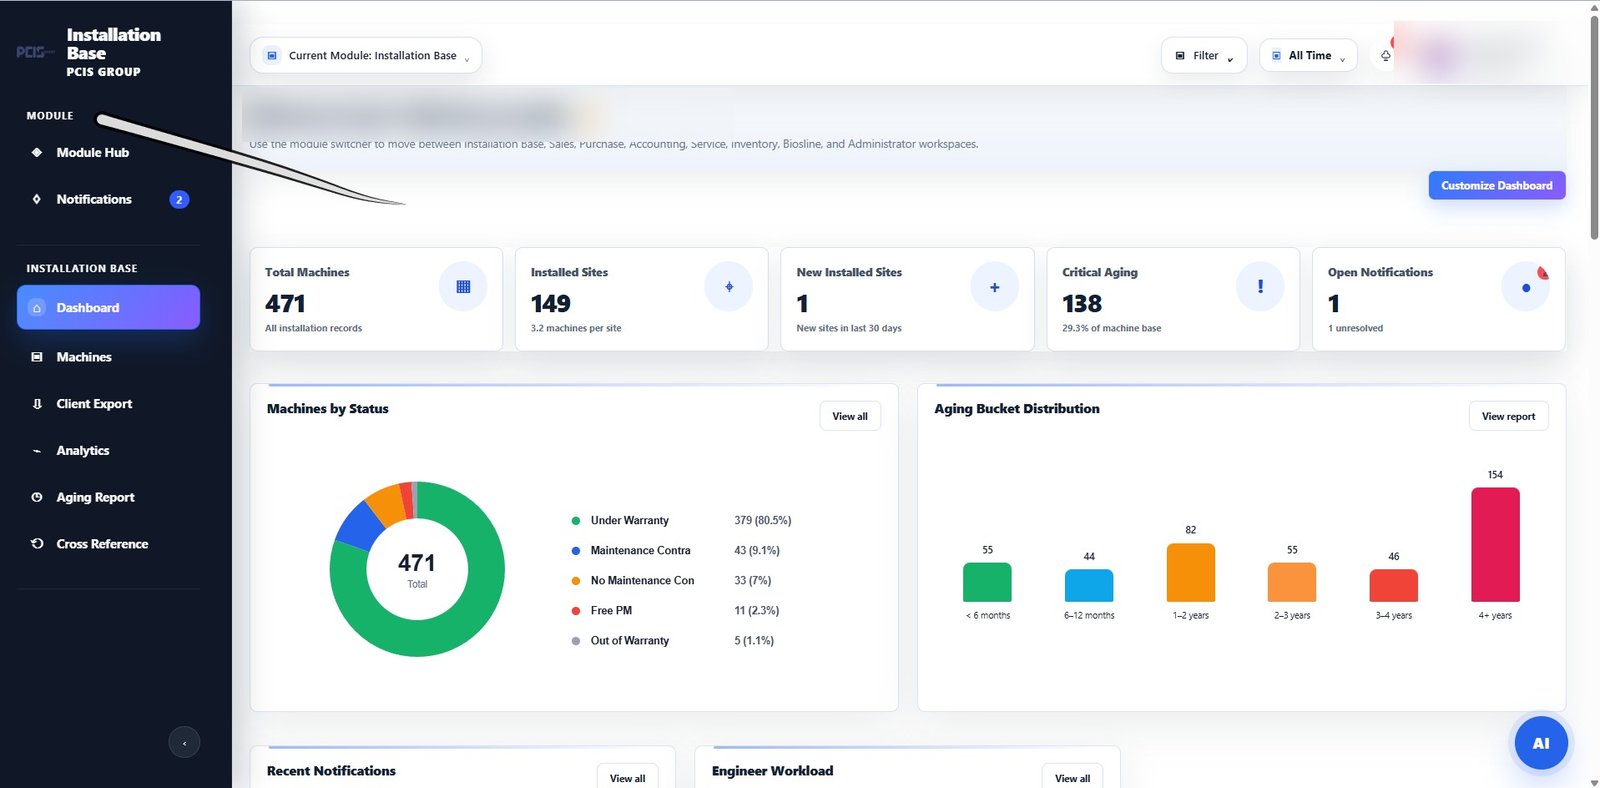Screen dimensions: 1600x788
Task: Open the AI assistant bubble
Action: click(1540, 743)
